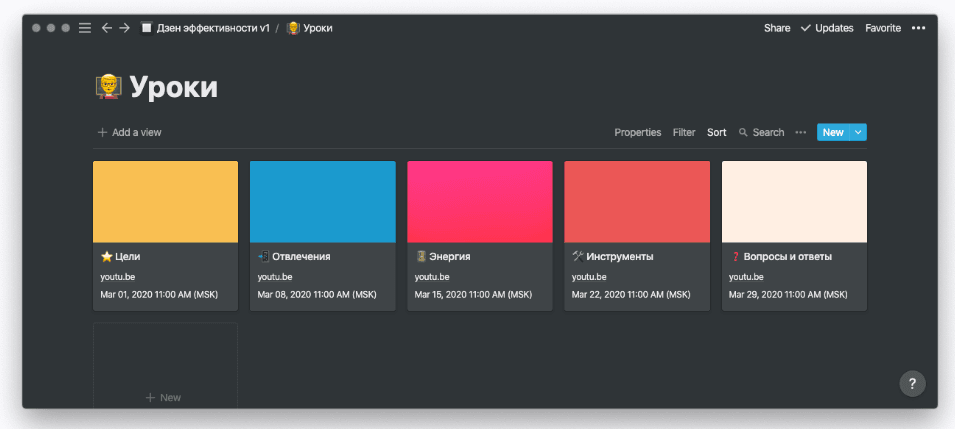Click the blue New button
This screenshot has height=429, width=955.
tap(833, 132)
